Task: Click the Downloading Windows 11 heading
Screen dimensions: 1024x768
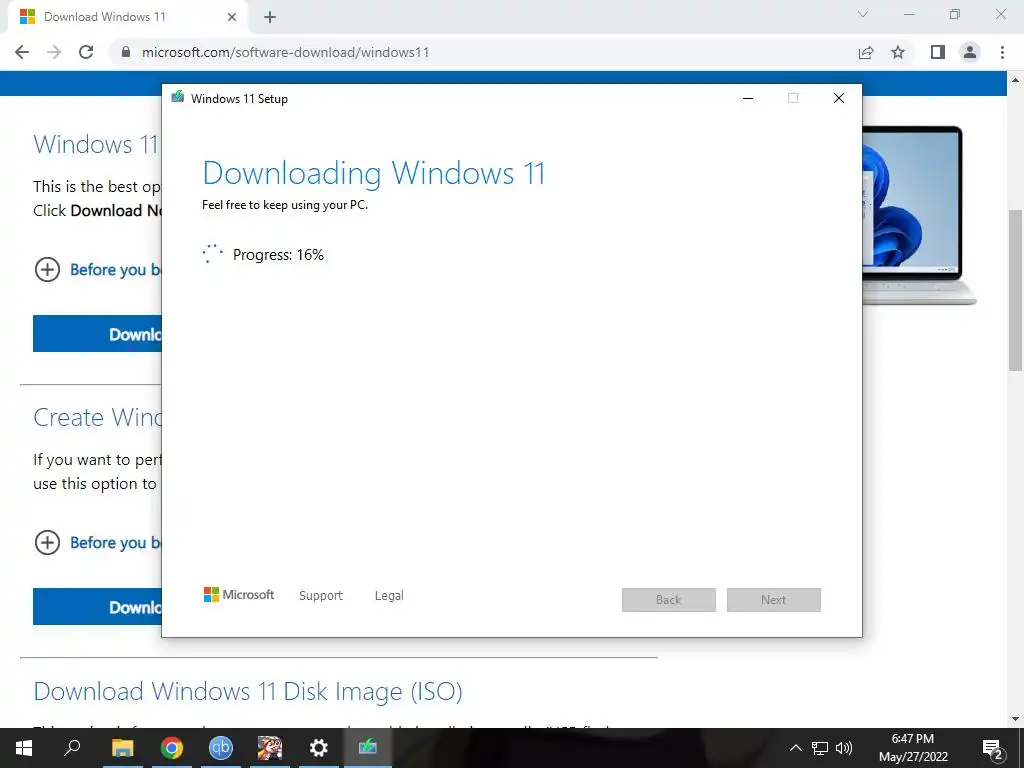Action: (374, 173)
